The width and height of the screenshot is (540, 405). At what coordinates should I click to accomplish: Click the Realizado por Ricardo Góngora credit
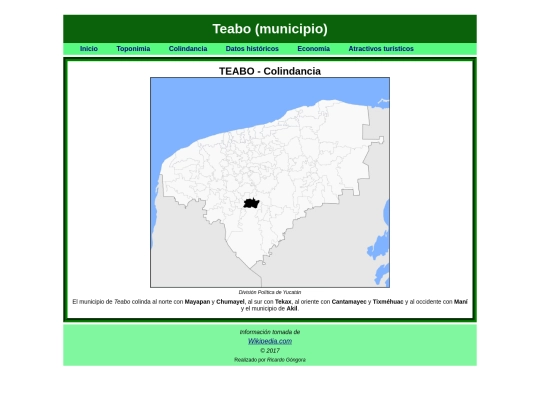pos(270,360)
